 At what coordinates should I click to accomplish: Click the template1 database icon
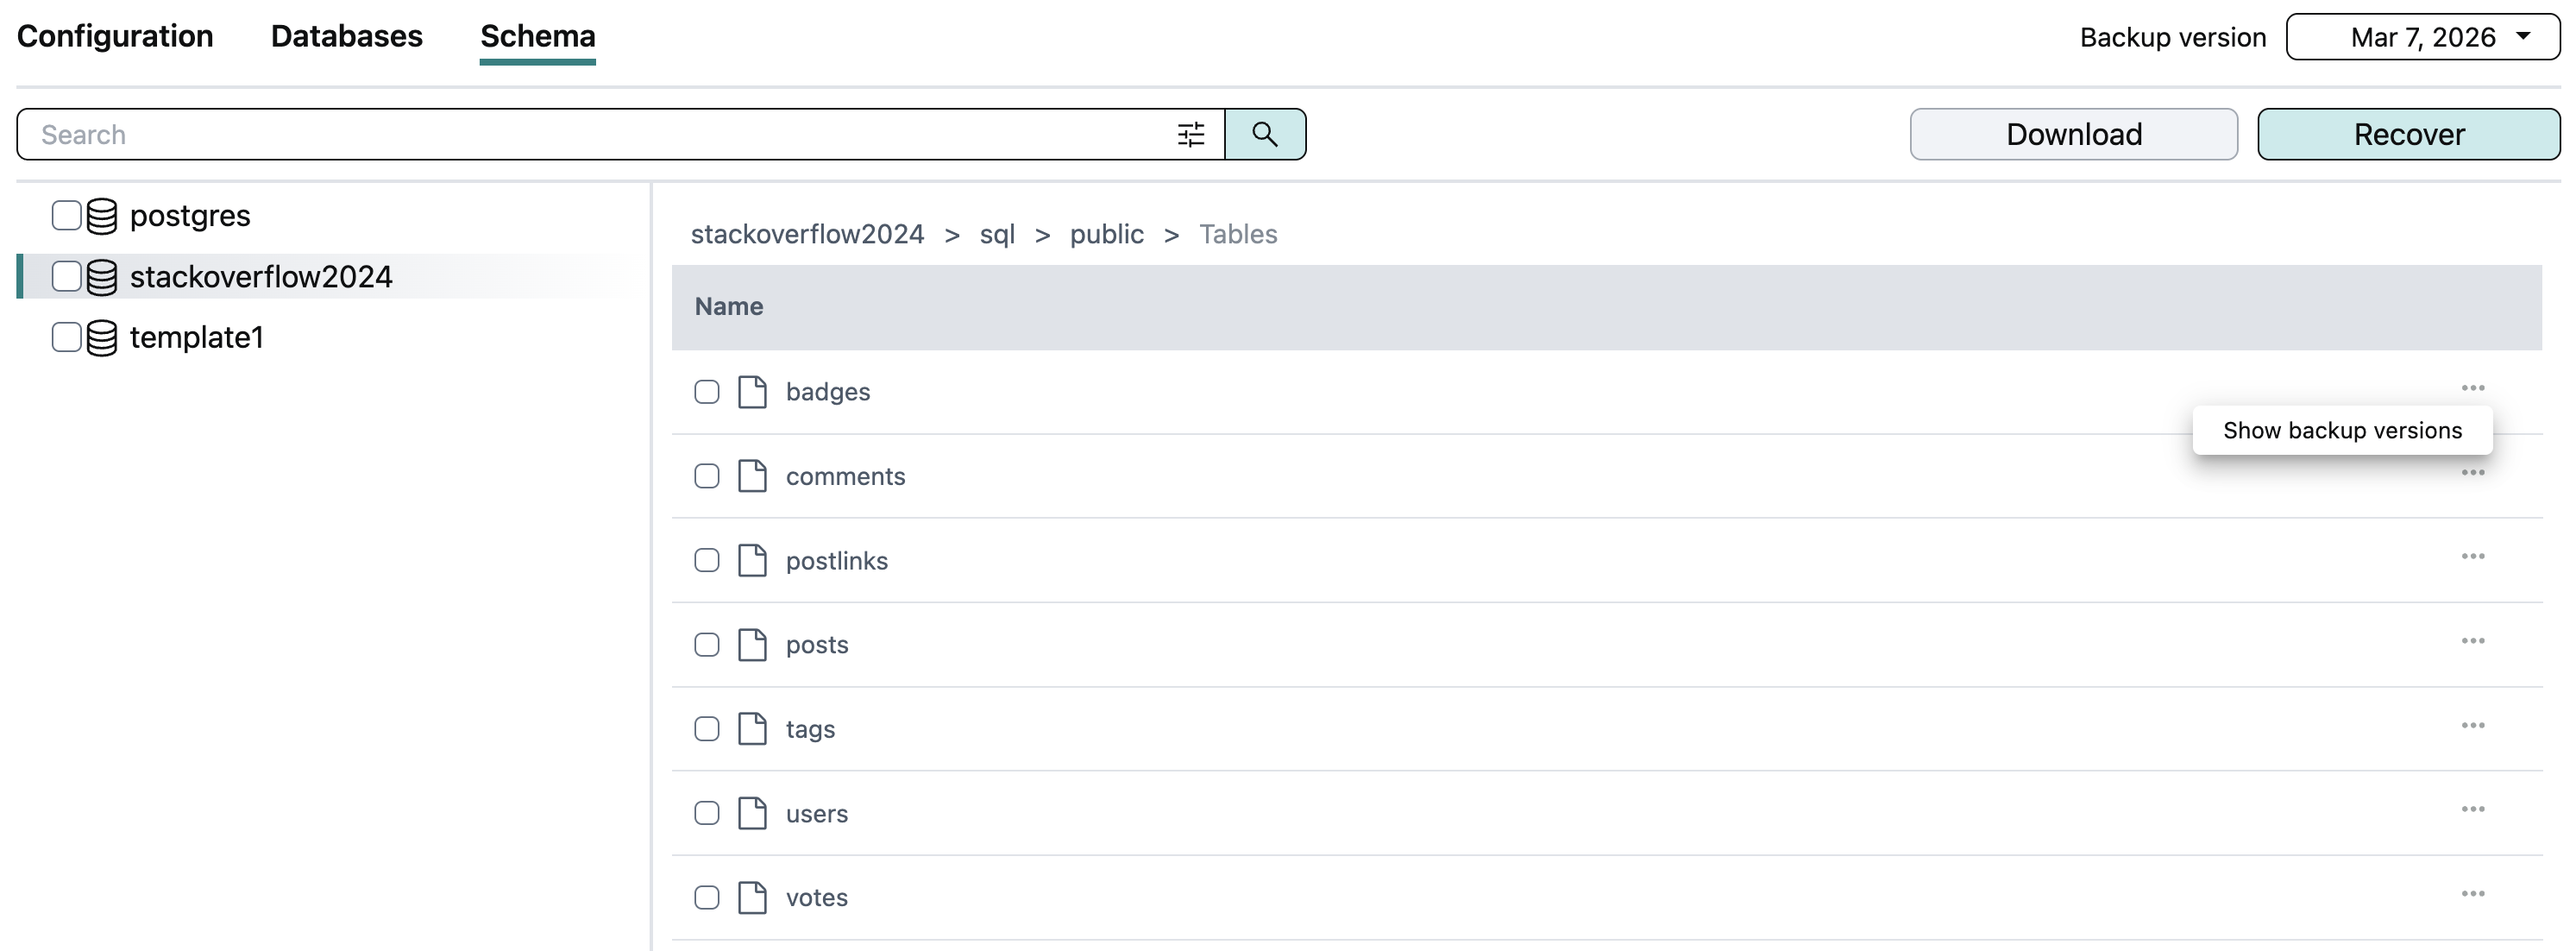[x=102, y=338]
